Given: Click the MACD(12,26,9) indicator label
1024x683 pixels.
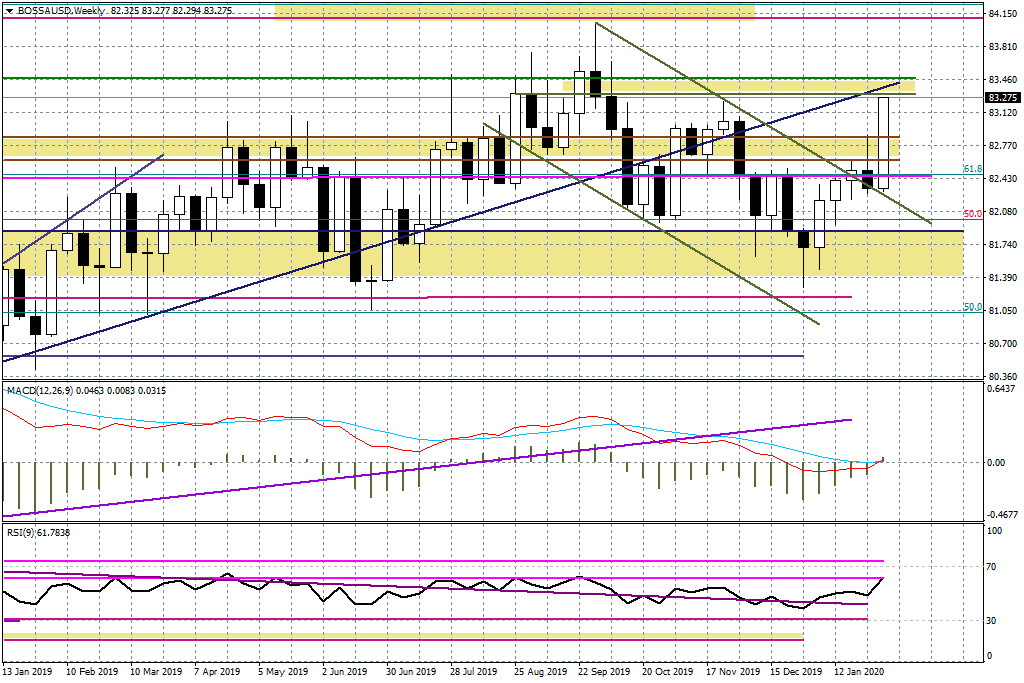Looking at the screenshot, I should (x=38, y=389).
